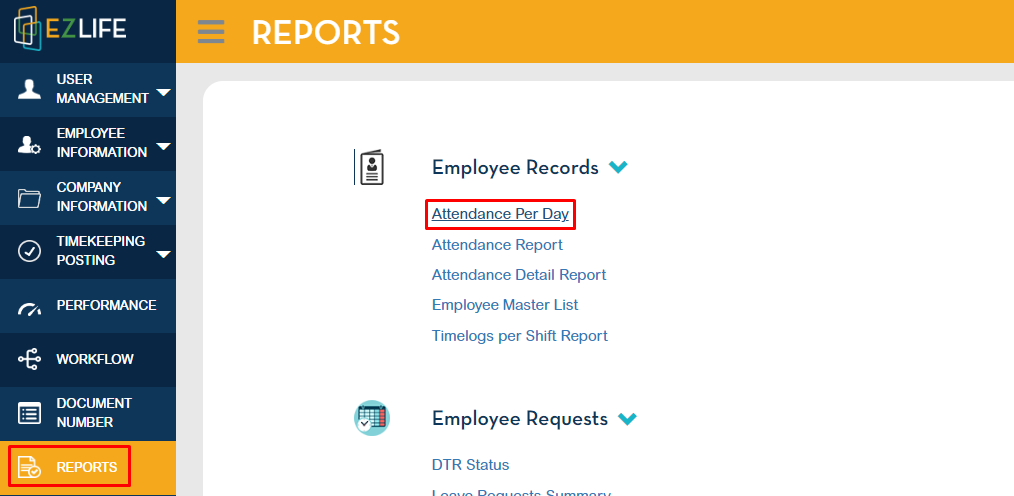Image resolution: width=1014 pixels, height=496 pixels.
Task: Click the Reports document icon
Action: (29, 467)
